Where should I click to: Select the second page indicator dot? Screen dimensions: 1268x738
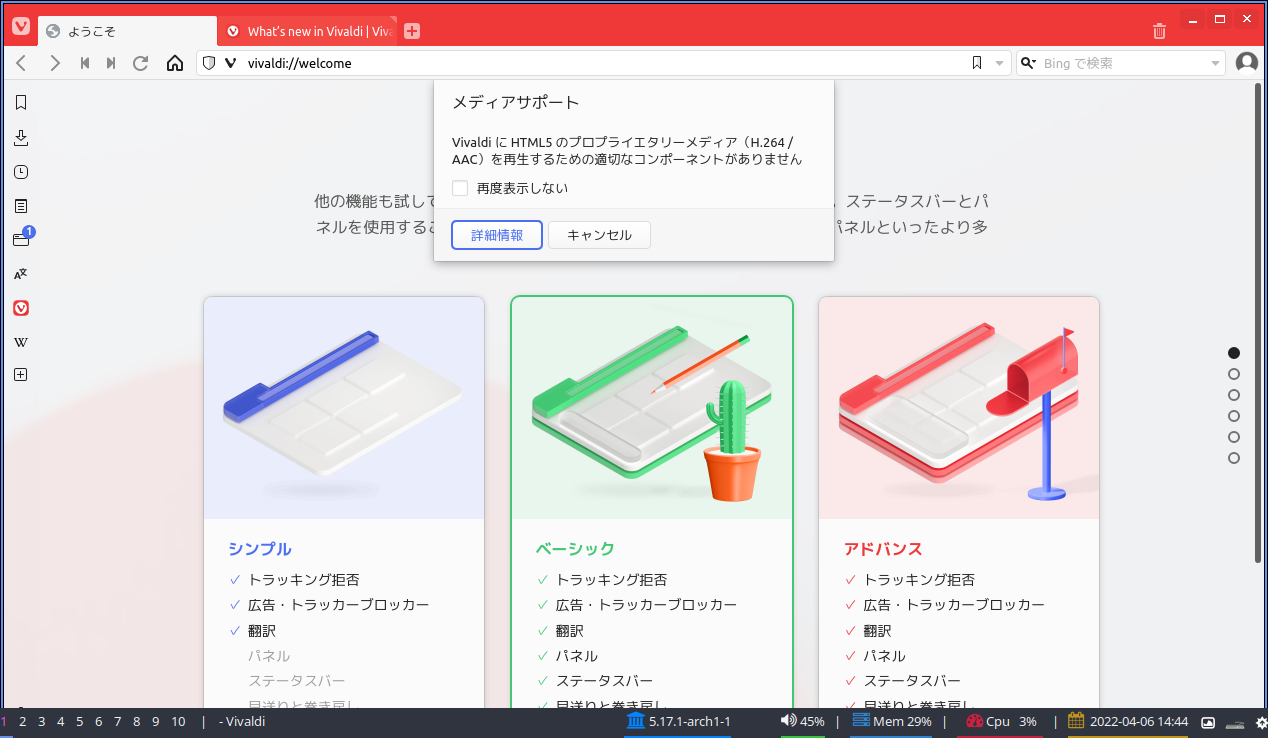coord(1234,374)
